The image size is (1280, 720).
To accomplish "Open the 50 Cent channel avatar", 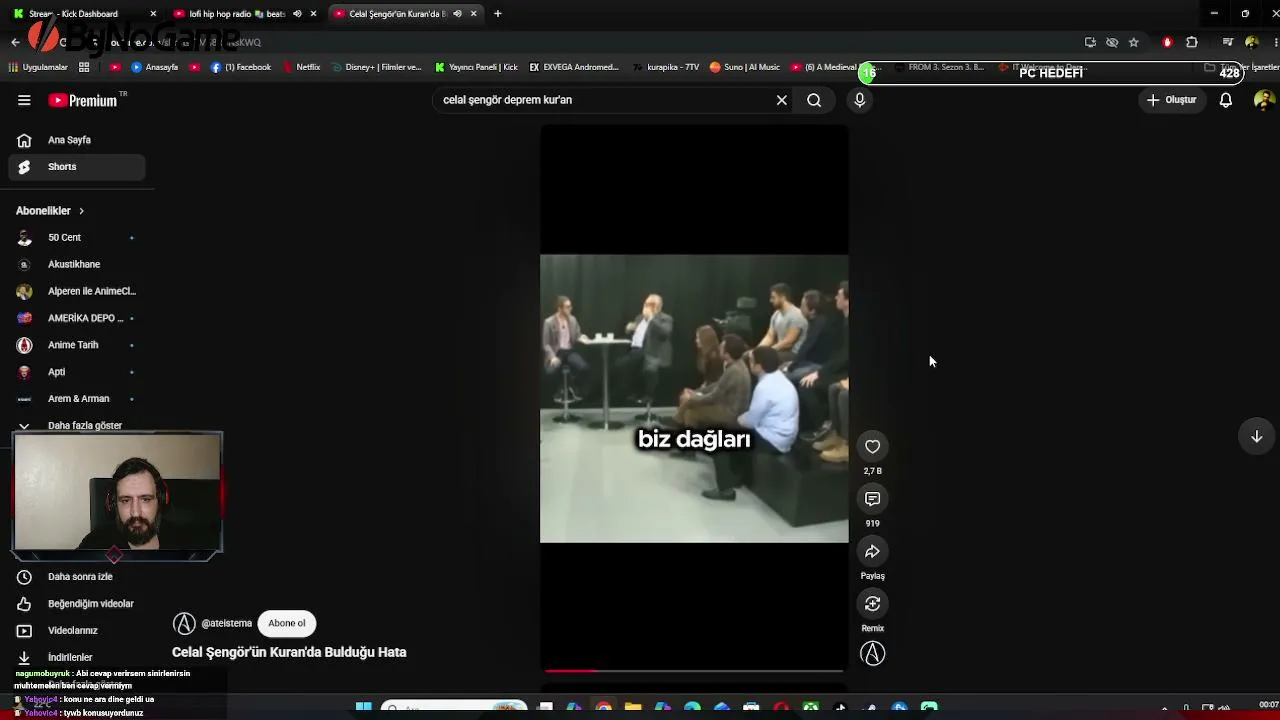I will click(x=24, y=238).
